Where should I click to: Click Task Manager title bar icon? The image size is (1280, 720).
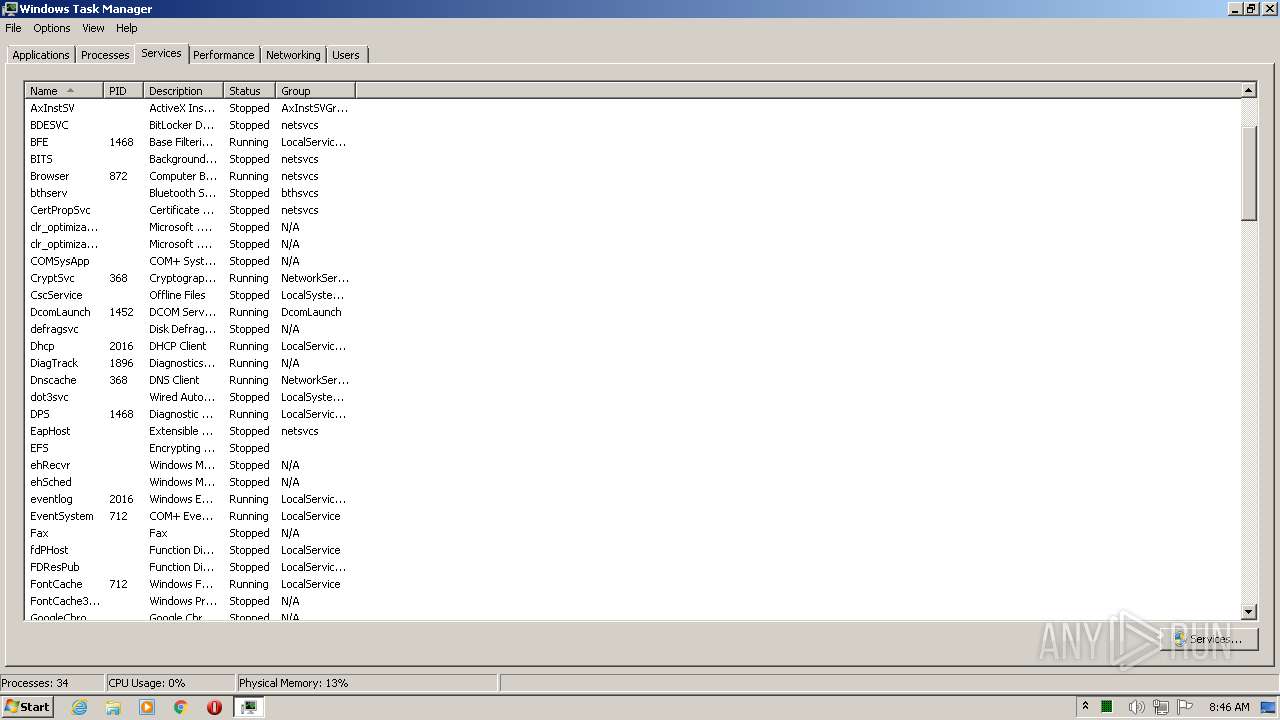[10, 9]
